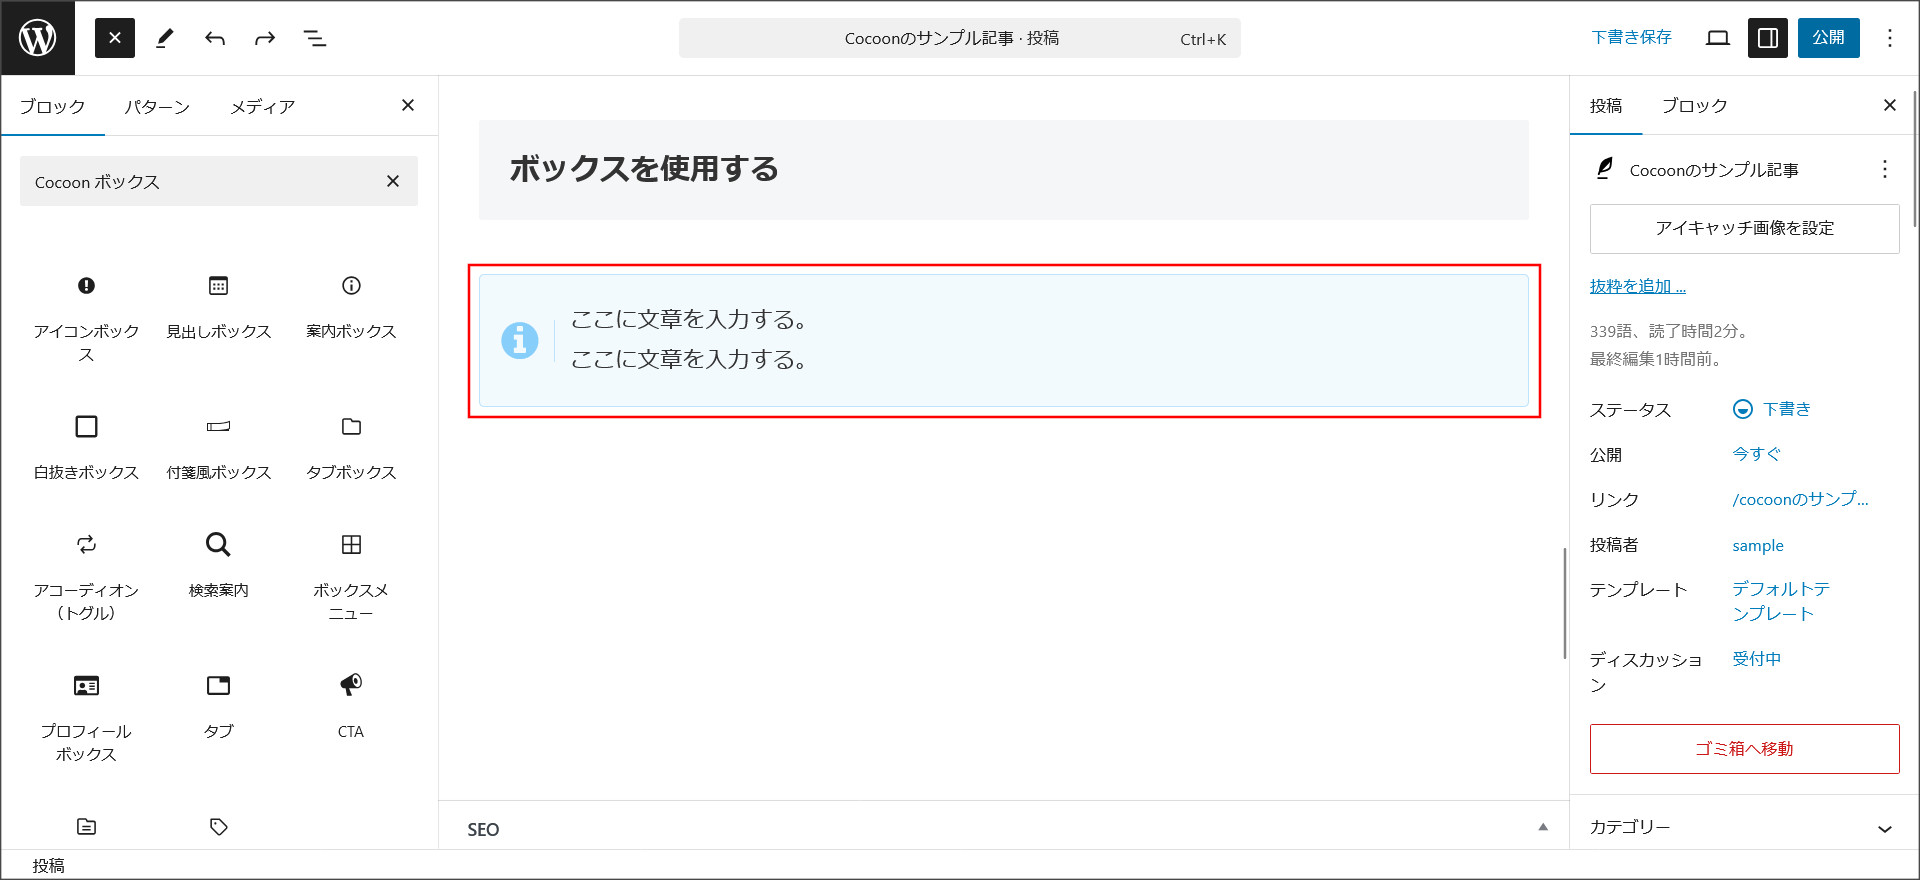Insert the ボックスメニュー block
The height and width of the screenshot is (880, 1920).
pos(351,576)
